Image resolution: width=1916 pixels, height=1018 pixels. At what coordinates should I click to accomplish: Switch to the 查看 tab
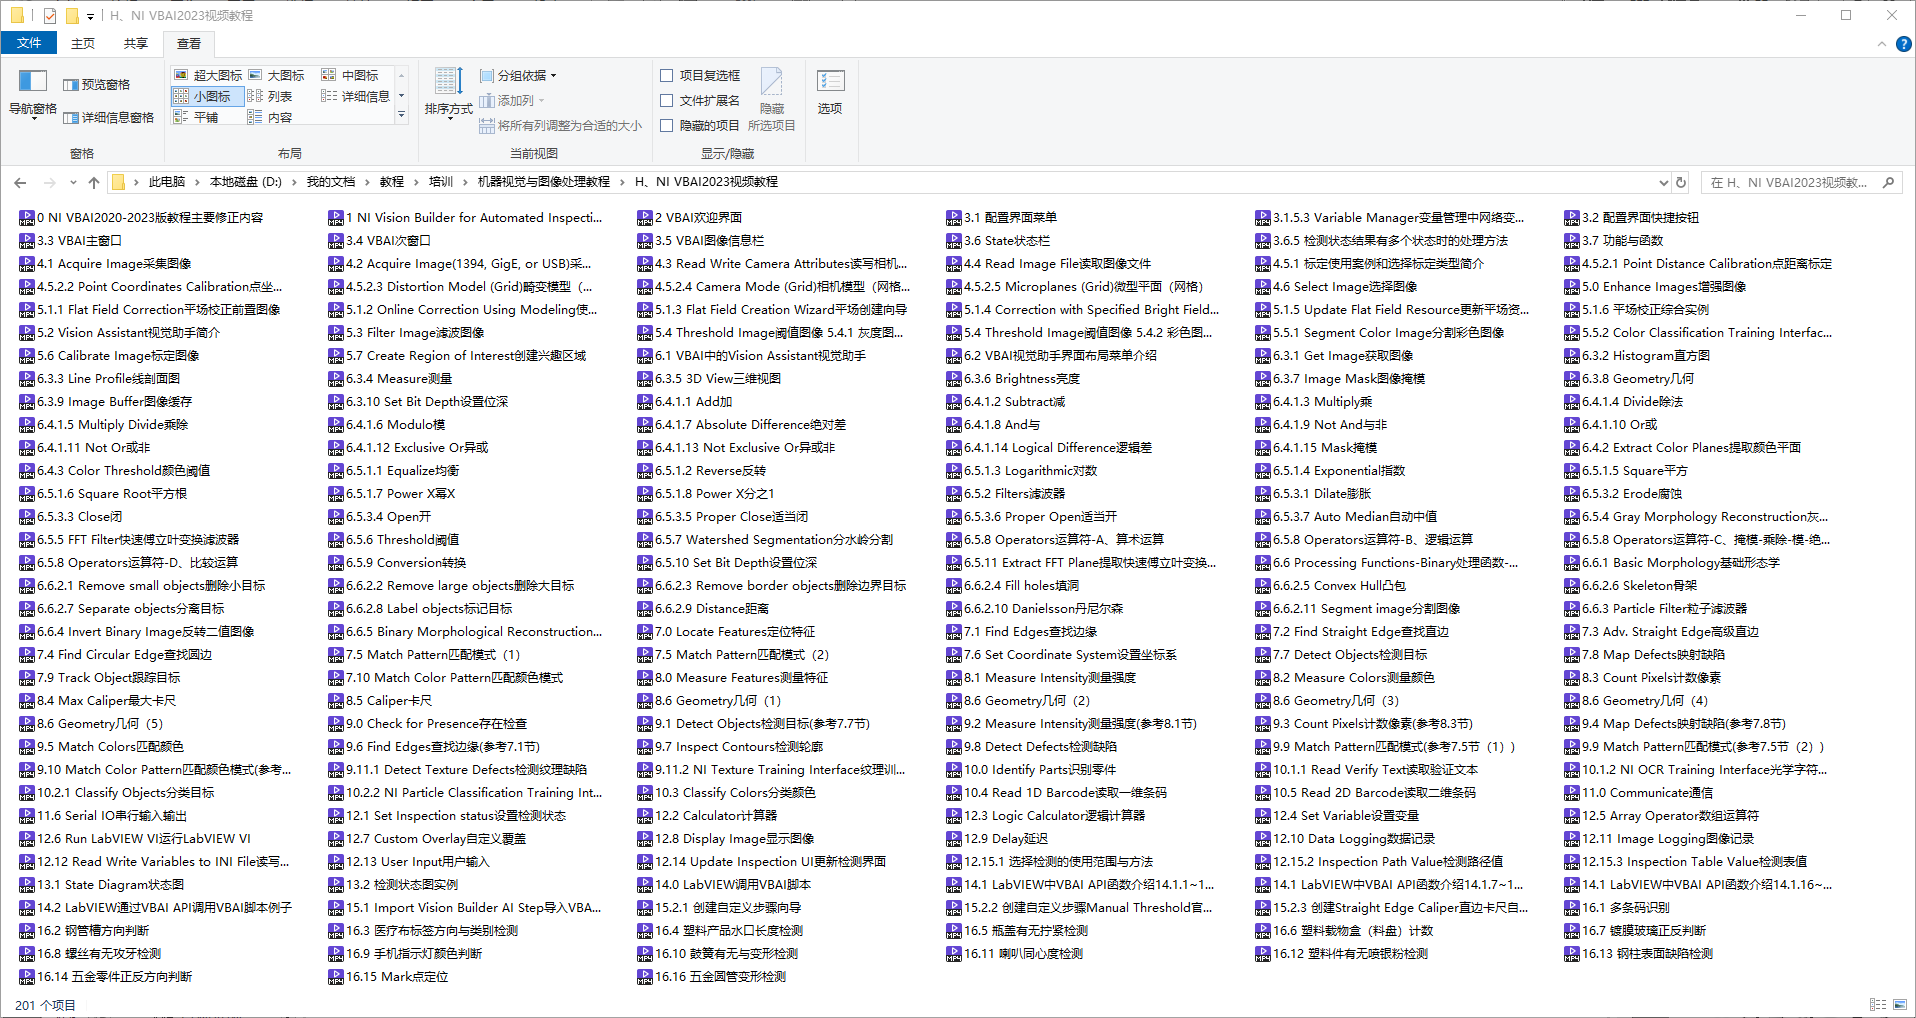coord(189,43)
